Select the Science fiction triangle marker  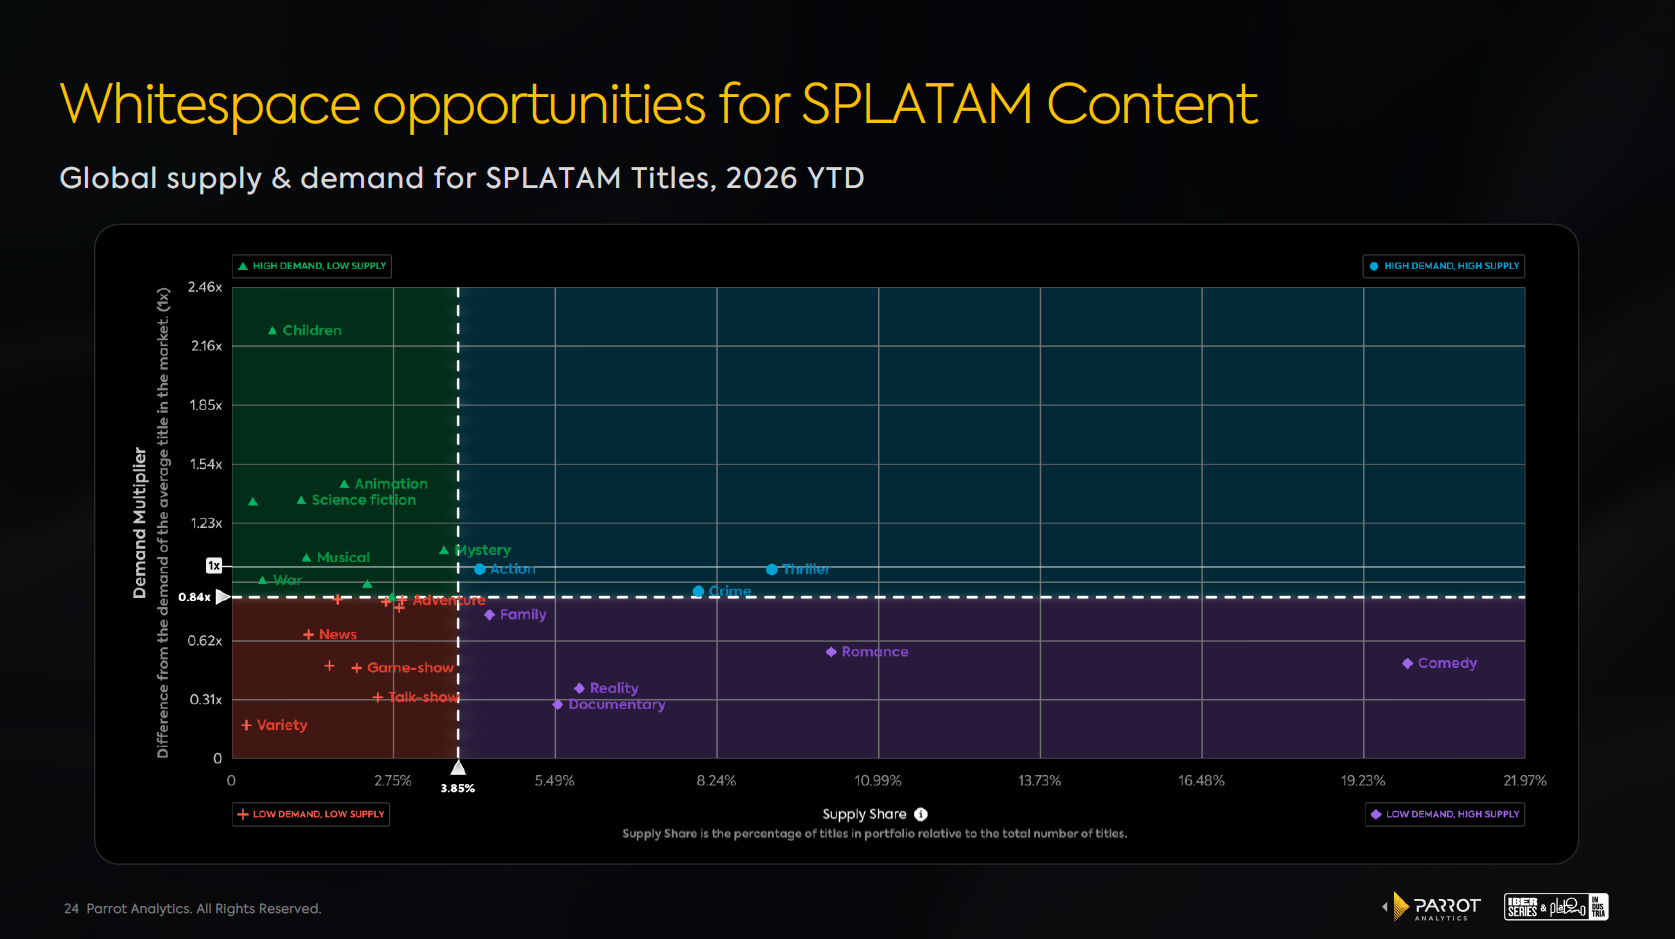(x=301, y=500)
